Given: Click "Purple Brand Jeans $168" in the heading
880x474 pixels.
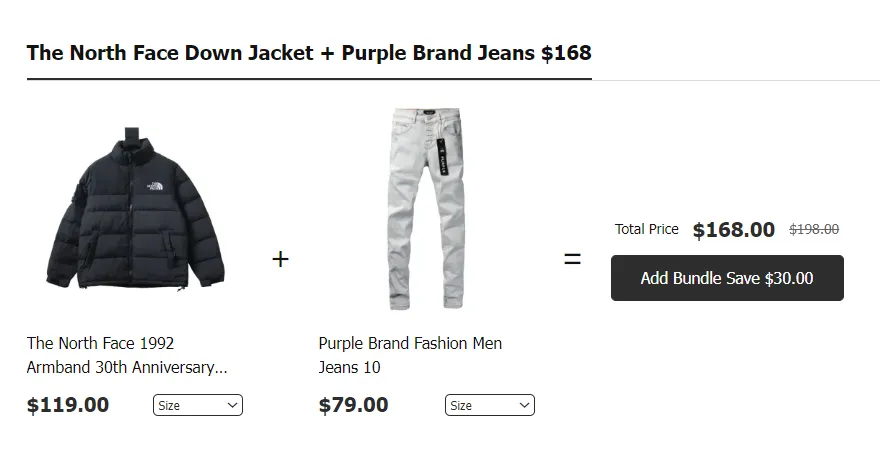Looking at the screenshot, I should [466, 52].
